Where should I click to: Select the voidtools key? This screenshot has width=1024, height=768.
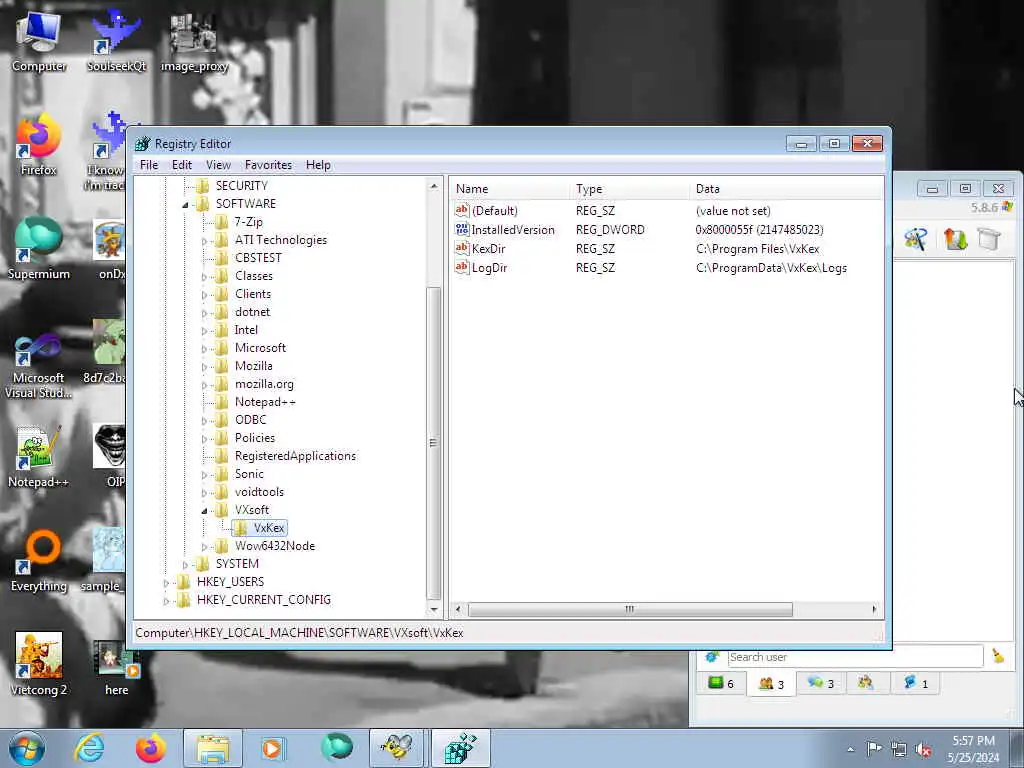point(259,492)
